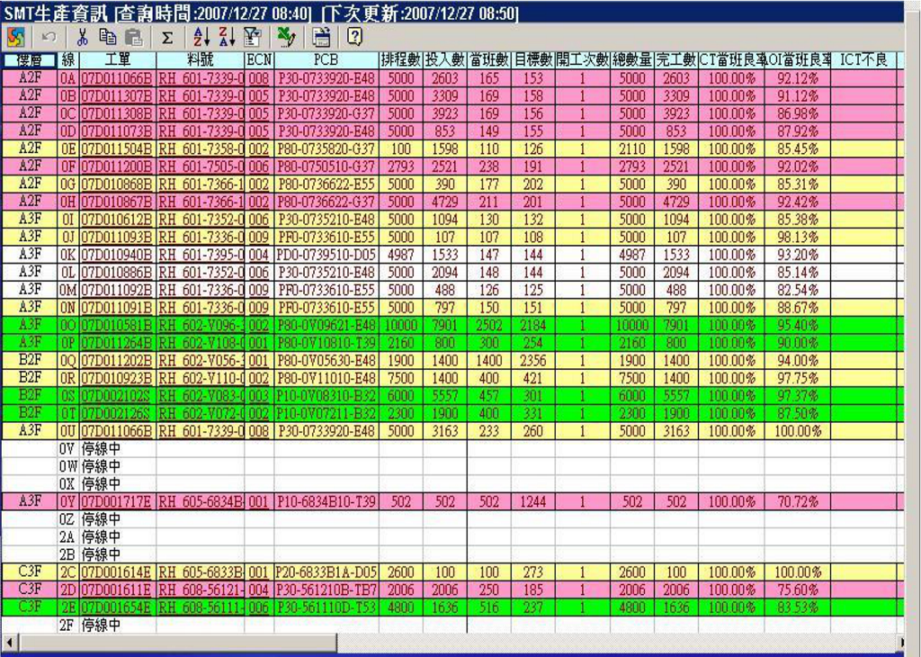Image resolution: width=921 pixels, height=657 pixels.
Task: Export the sheet to Excel icon
Action: pyautogui.click(x=286, y=37)
